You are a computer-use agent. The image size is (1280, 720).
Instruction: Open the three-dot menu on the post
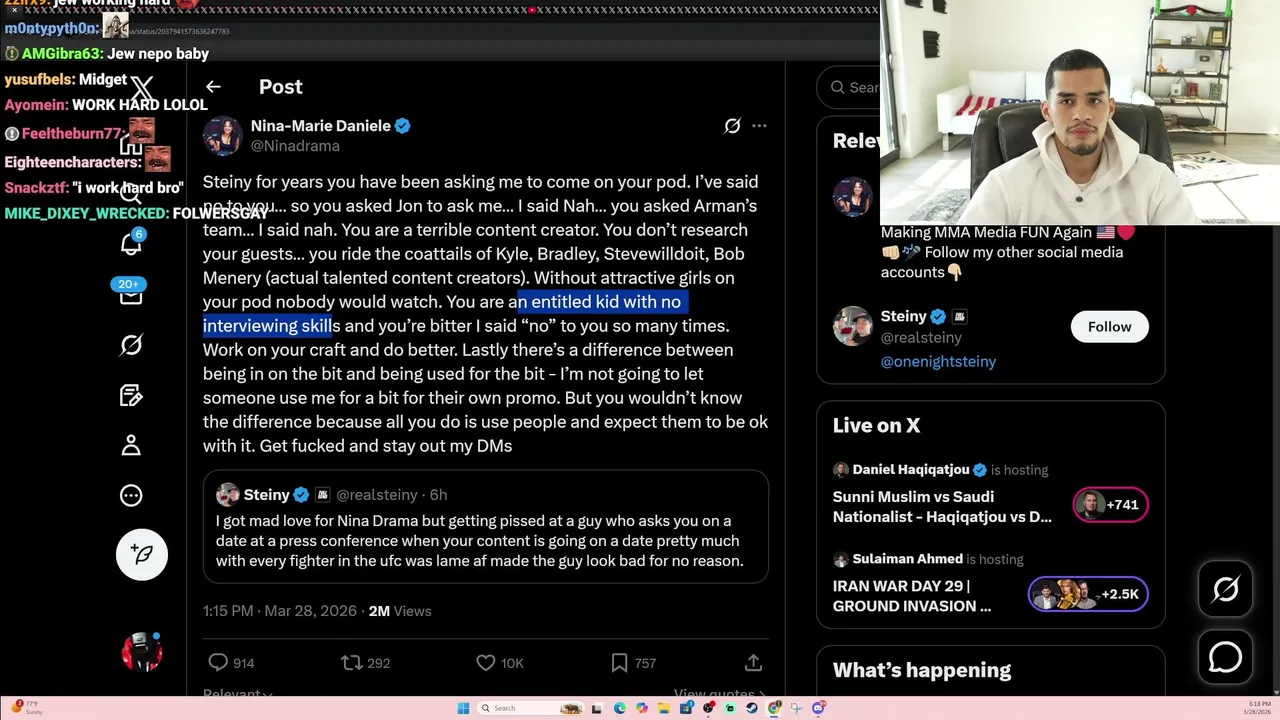[x=759, y=126]
